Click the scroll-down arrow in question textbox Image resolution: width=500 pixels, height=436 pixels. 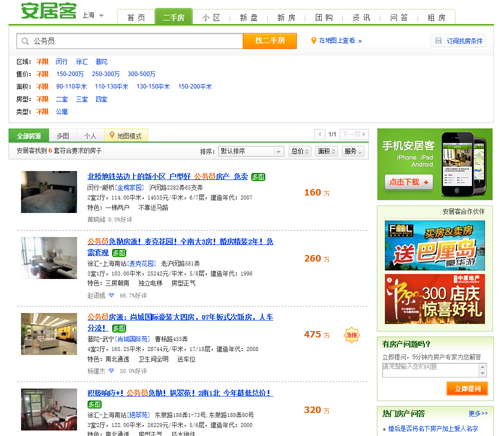point(483,373)
